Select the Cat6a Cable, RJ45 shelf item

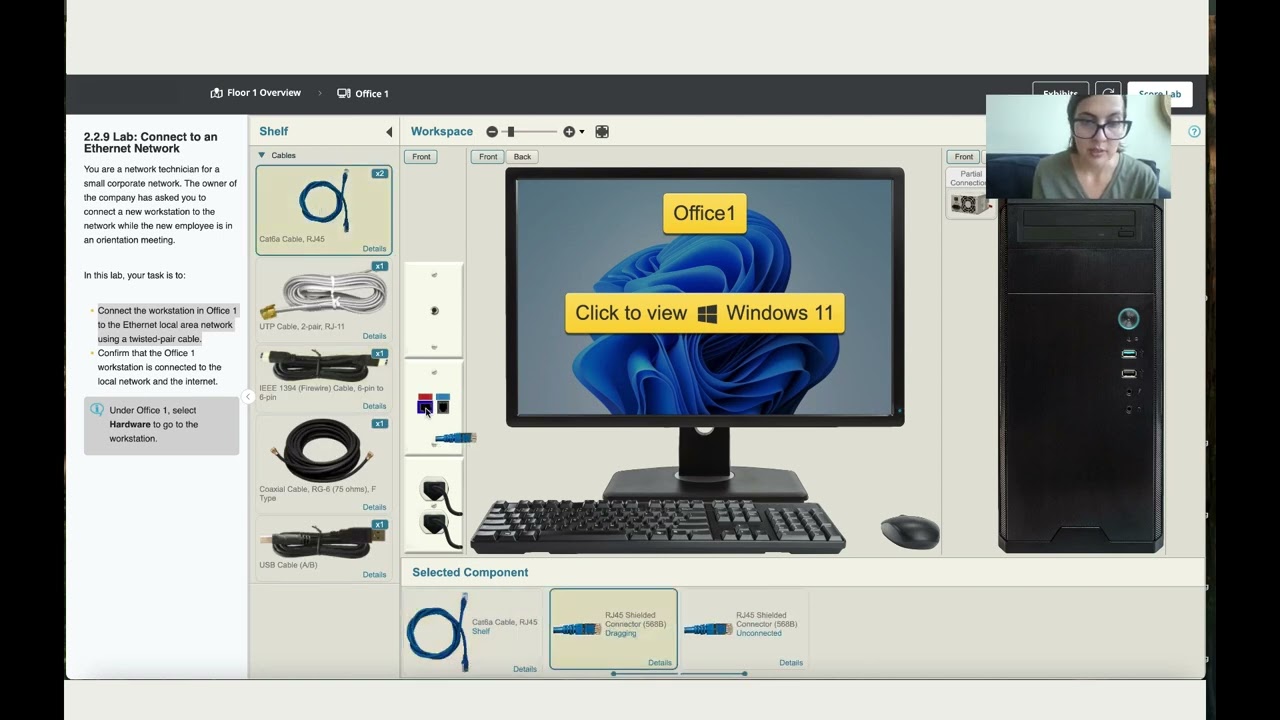(324, 210)
